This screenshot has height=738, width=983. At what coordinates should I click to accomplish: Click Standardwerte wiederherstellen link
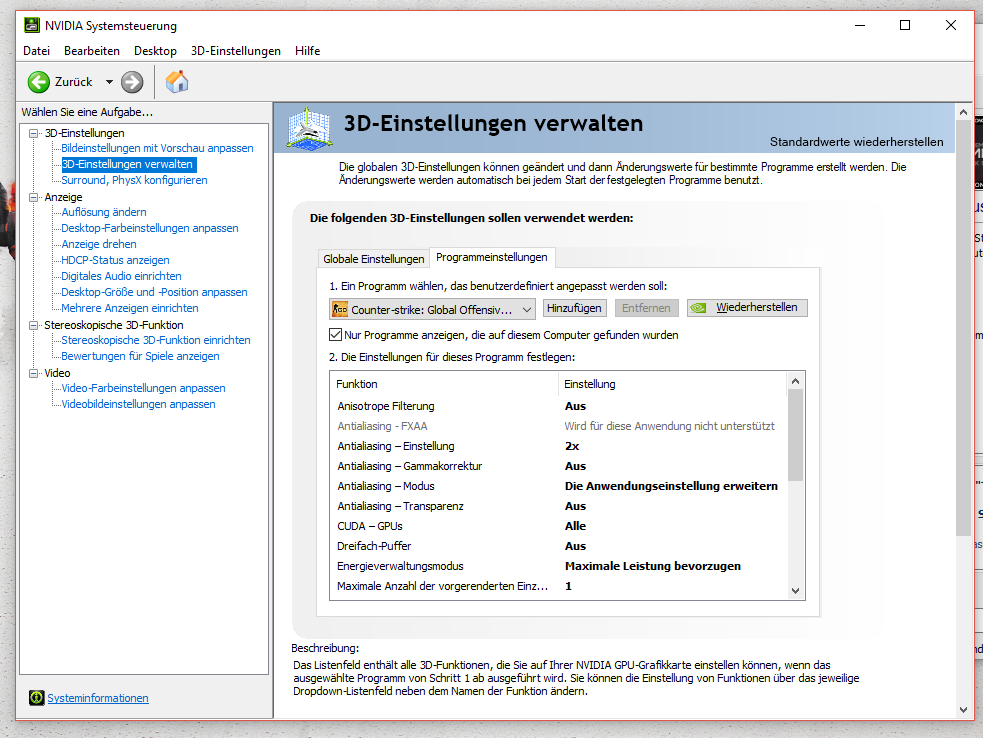click(x=856, y=142)
